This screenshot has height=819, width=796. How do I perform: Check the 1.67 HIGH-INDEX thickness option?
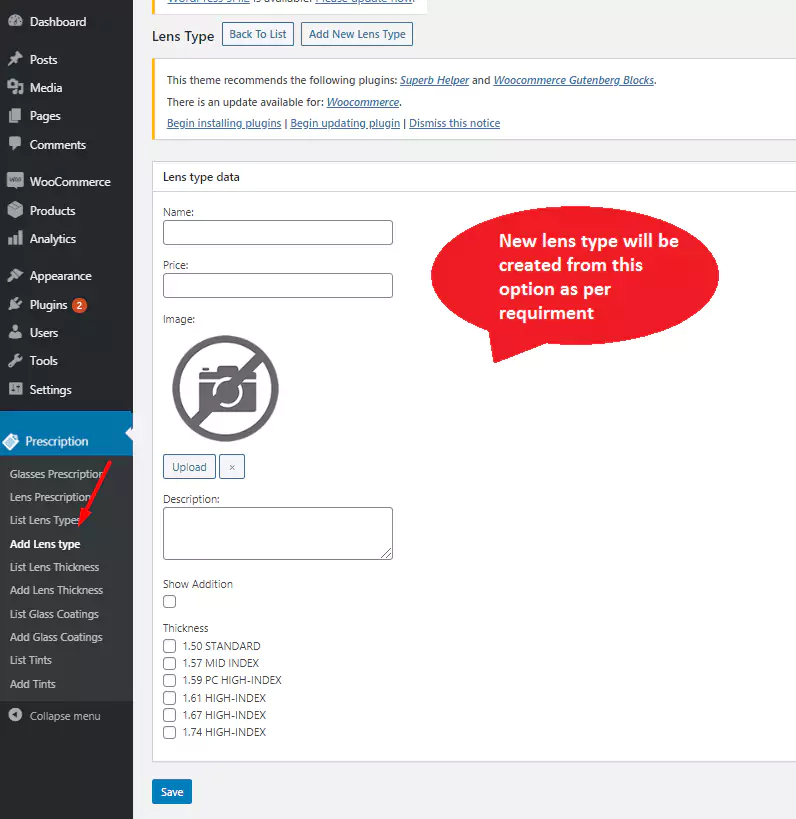pos(169,715)
